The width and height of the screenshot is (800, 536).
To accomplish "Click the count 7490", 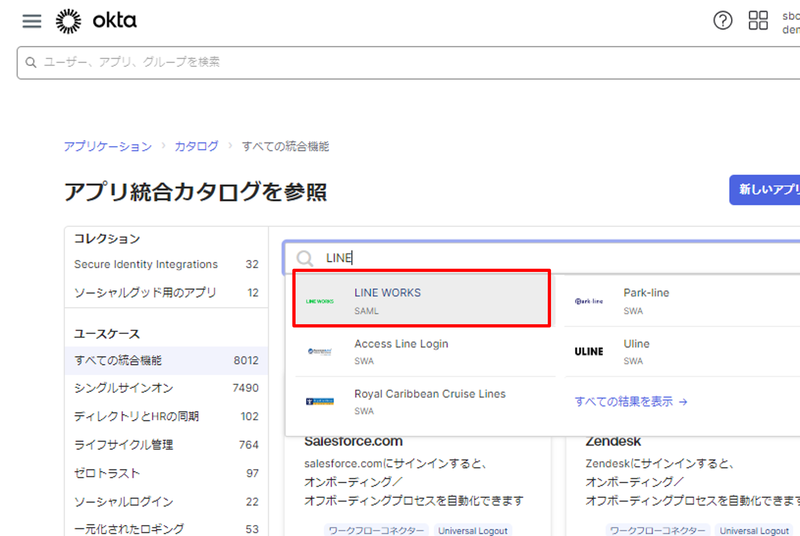I will tap(245, 388).
